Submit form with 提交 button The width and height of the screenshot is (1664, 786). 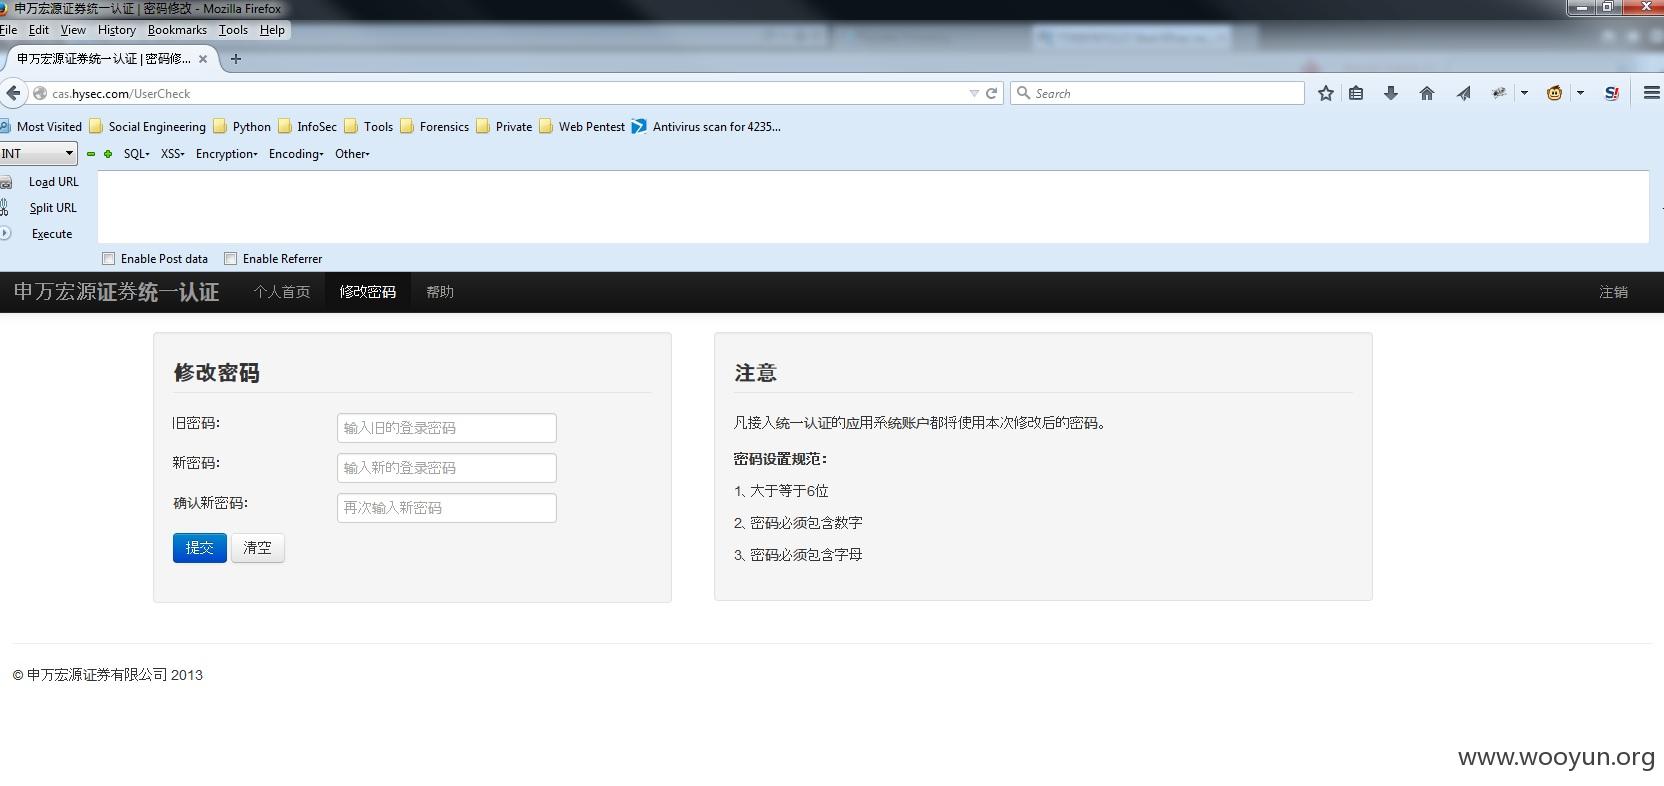click(200, 548)
